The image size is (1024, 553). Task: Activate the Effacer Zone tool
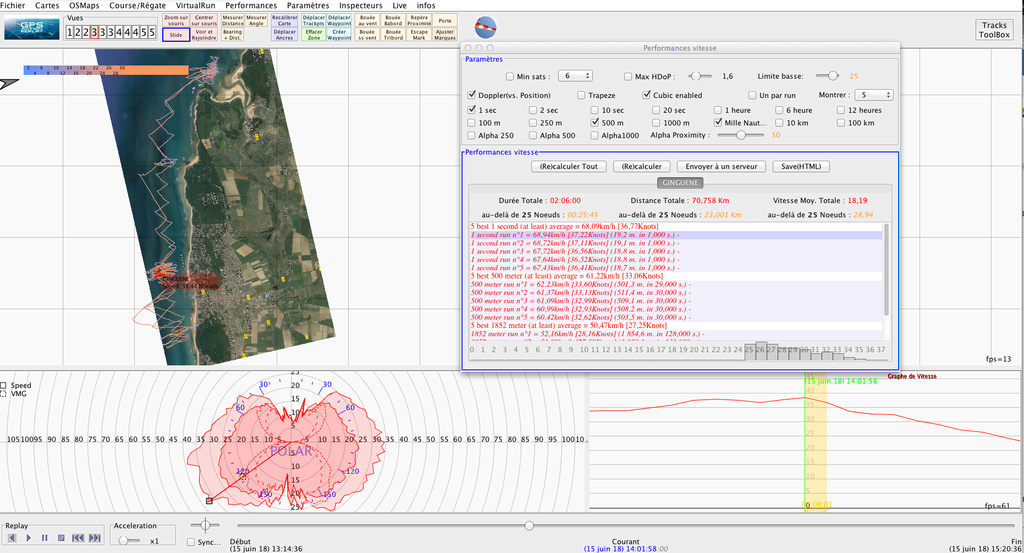[313, 35]
